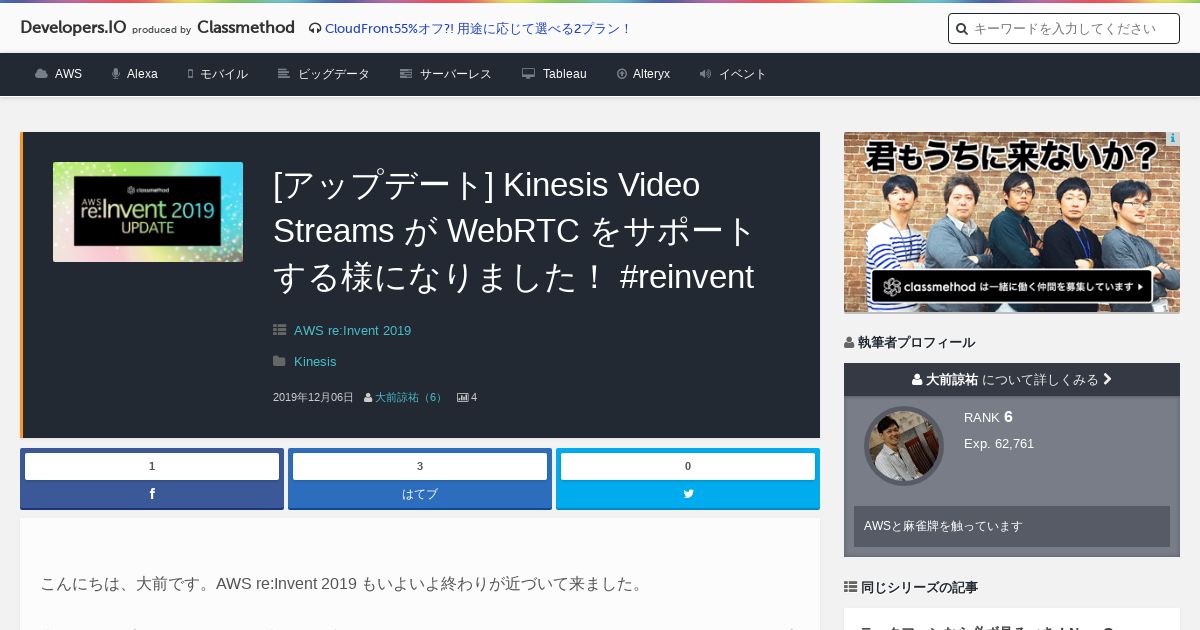Click the list icon beside AWS re:Invent 2019
Screen dimensions: 1200x630
tap(280, 330)
